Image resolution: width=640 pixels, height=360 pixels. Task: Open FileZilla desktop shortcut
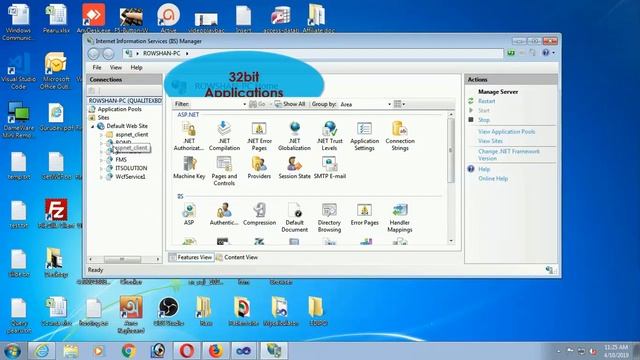click(x=56, y=213)
